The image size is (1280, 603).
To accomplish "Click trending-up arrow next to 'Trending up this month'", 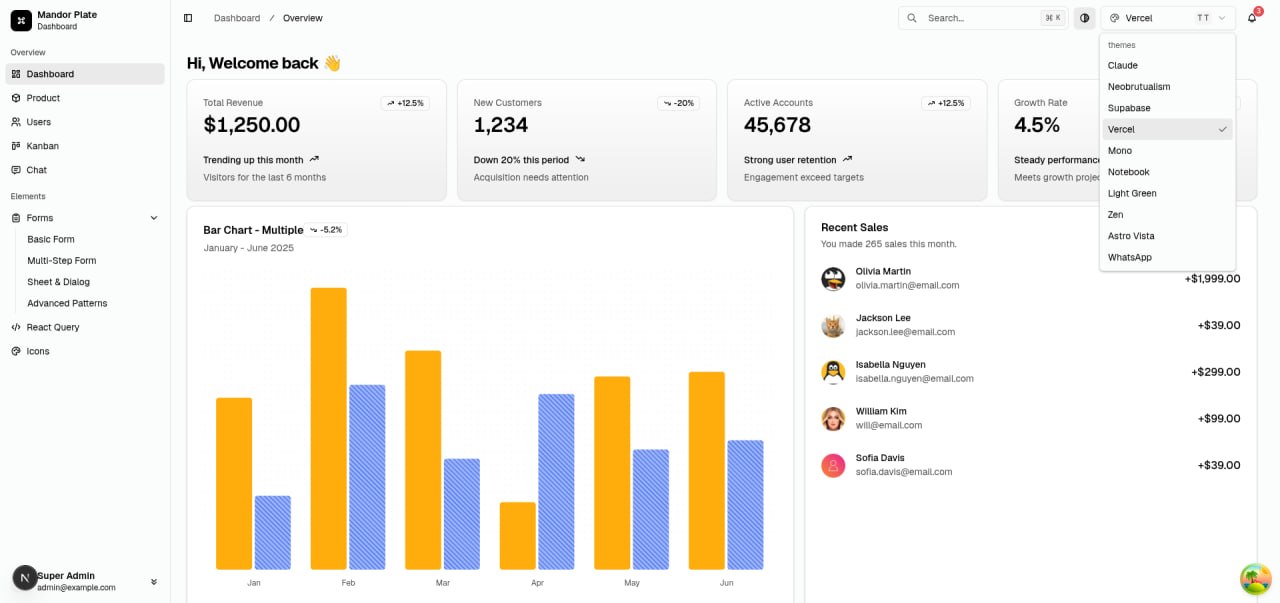I will 314,159.
